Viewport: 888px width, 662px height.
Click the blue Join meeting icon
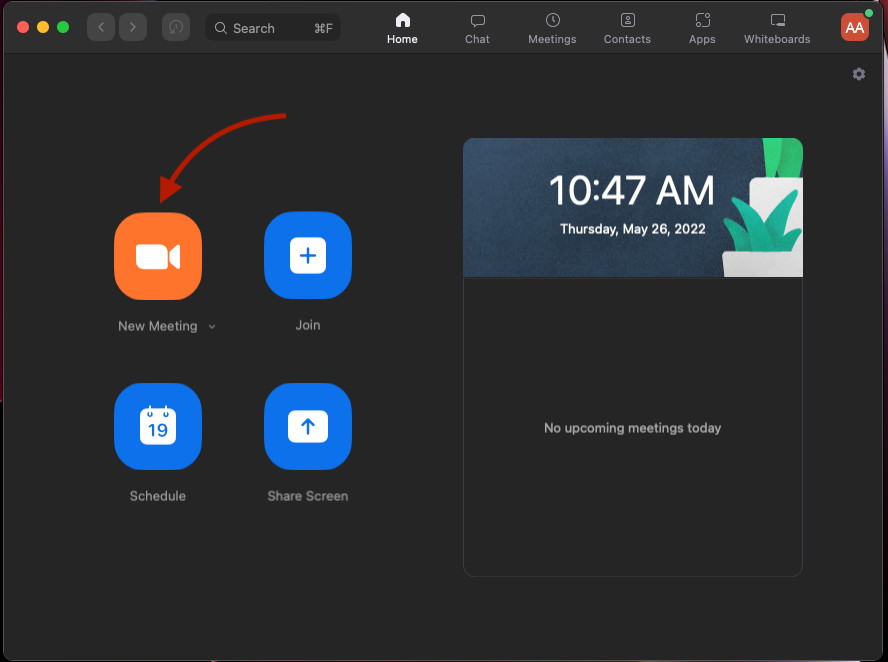point(308,255)
